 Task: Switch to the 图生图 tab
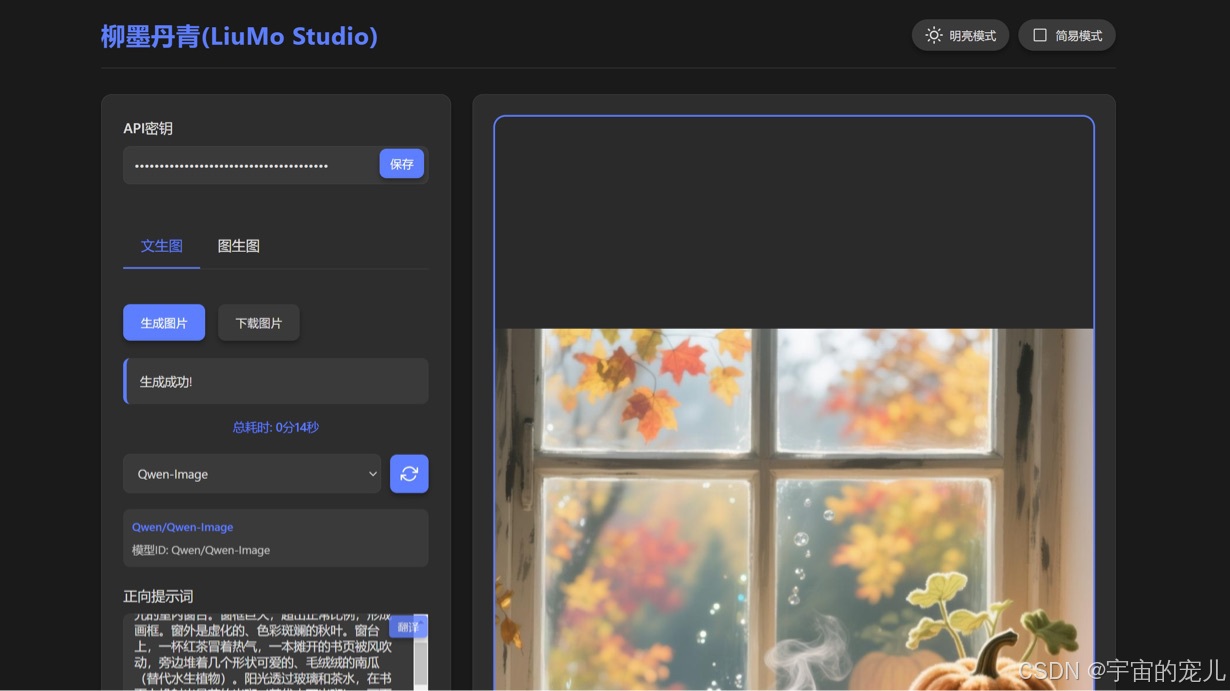(x=239, y=246)
